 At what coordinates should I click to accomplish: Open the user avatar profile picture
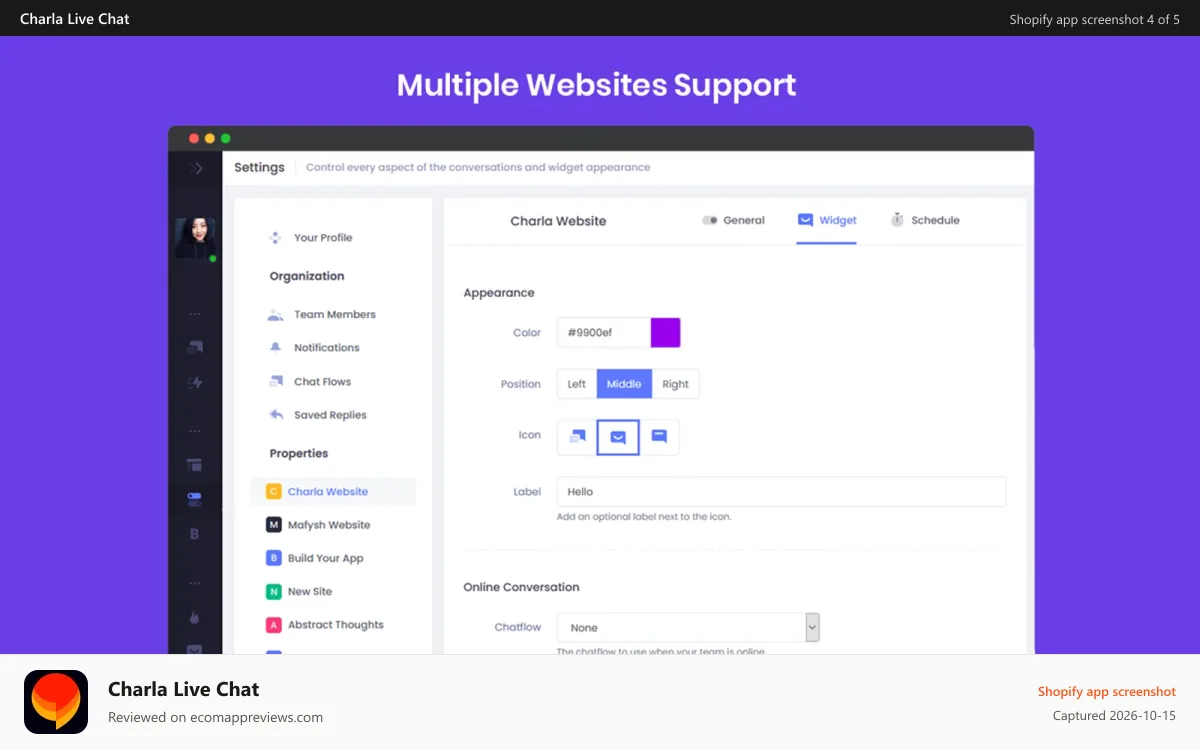195,237
